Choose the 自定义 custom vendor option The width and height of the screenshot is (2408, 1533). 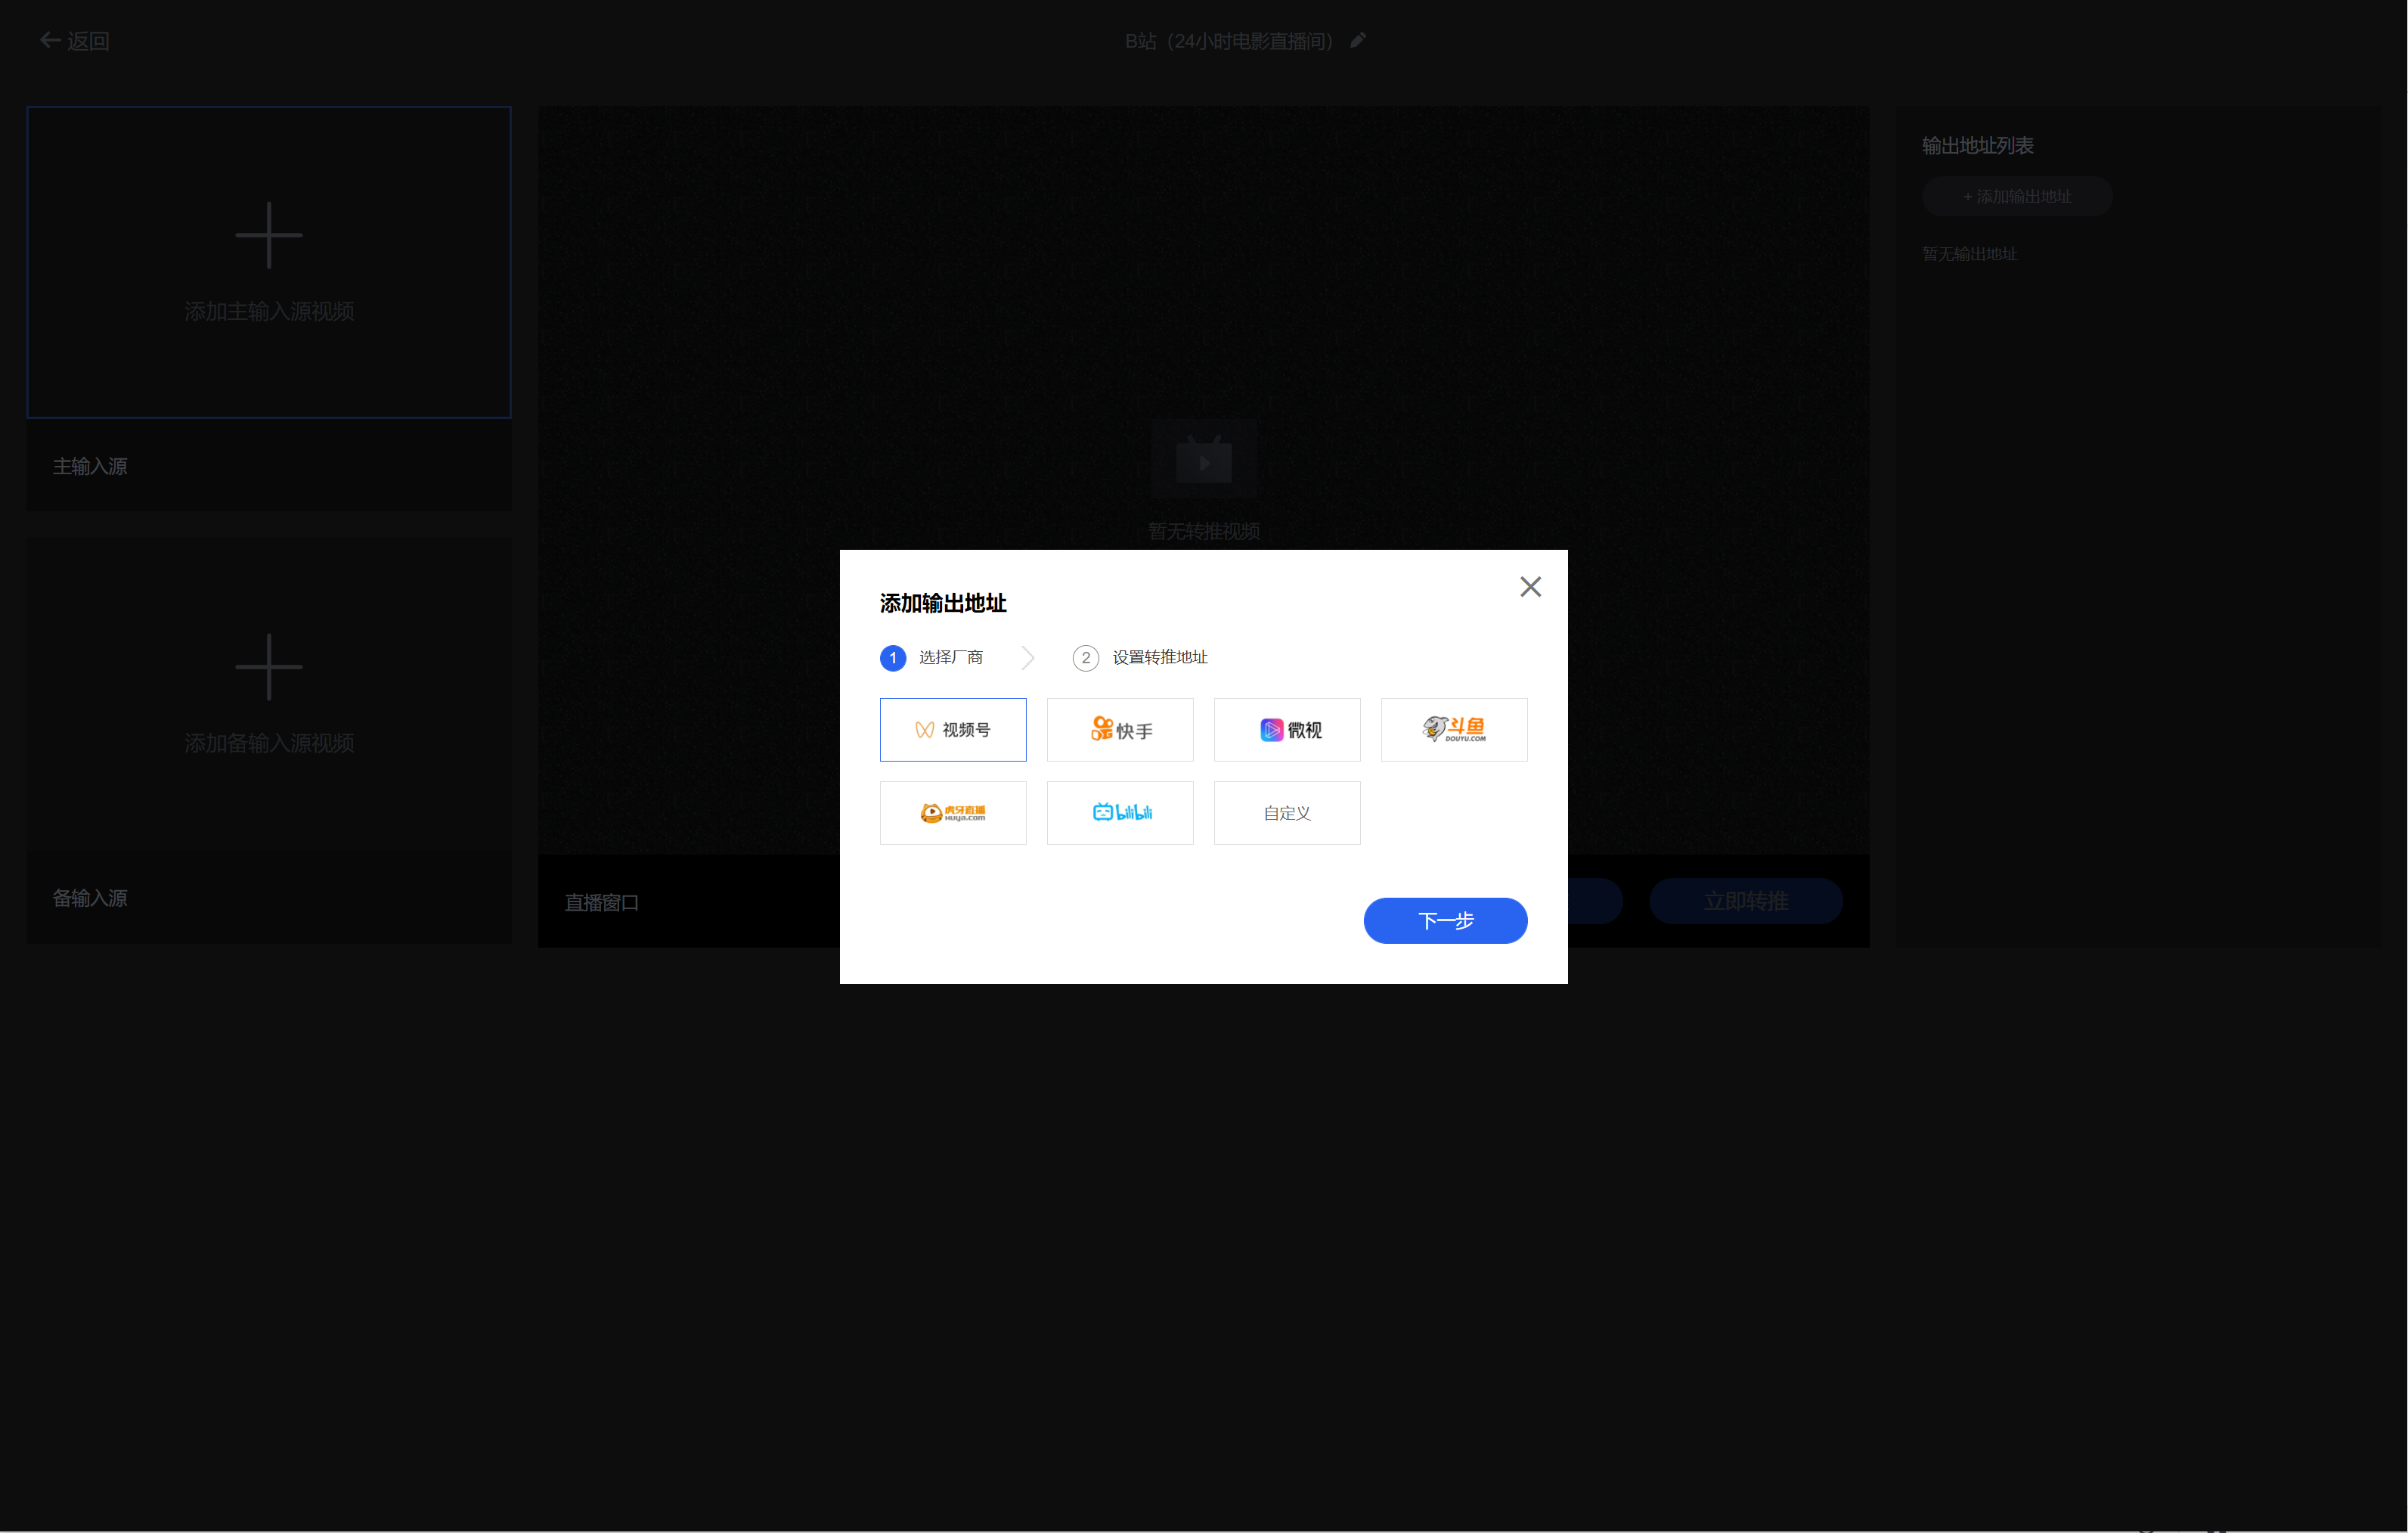tap(1286, 813)
